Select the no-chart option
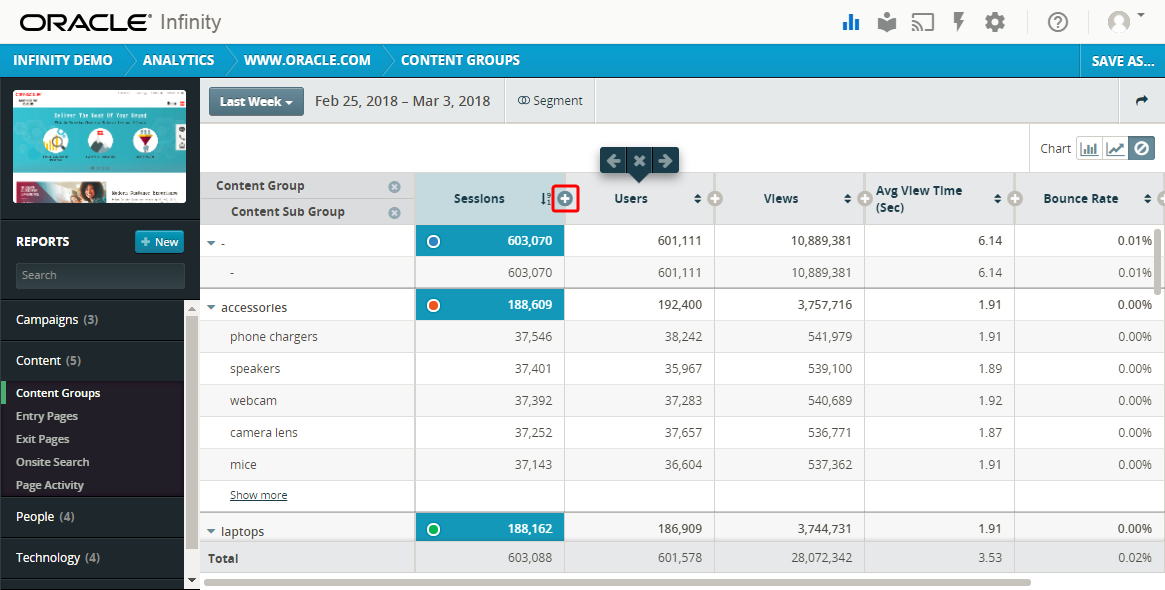Screen dimensions: 1165x590 [1141, 149]
